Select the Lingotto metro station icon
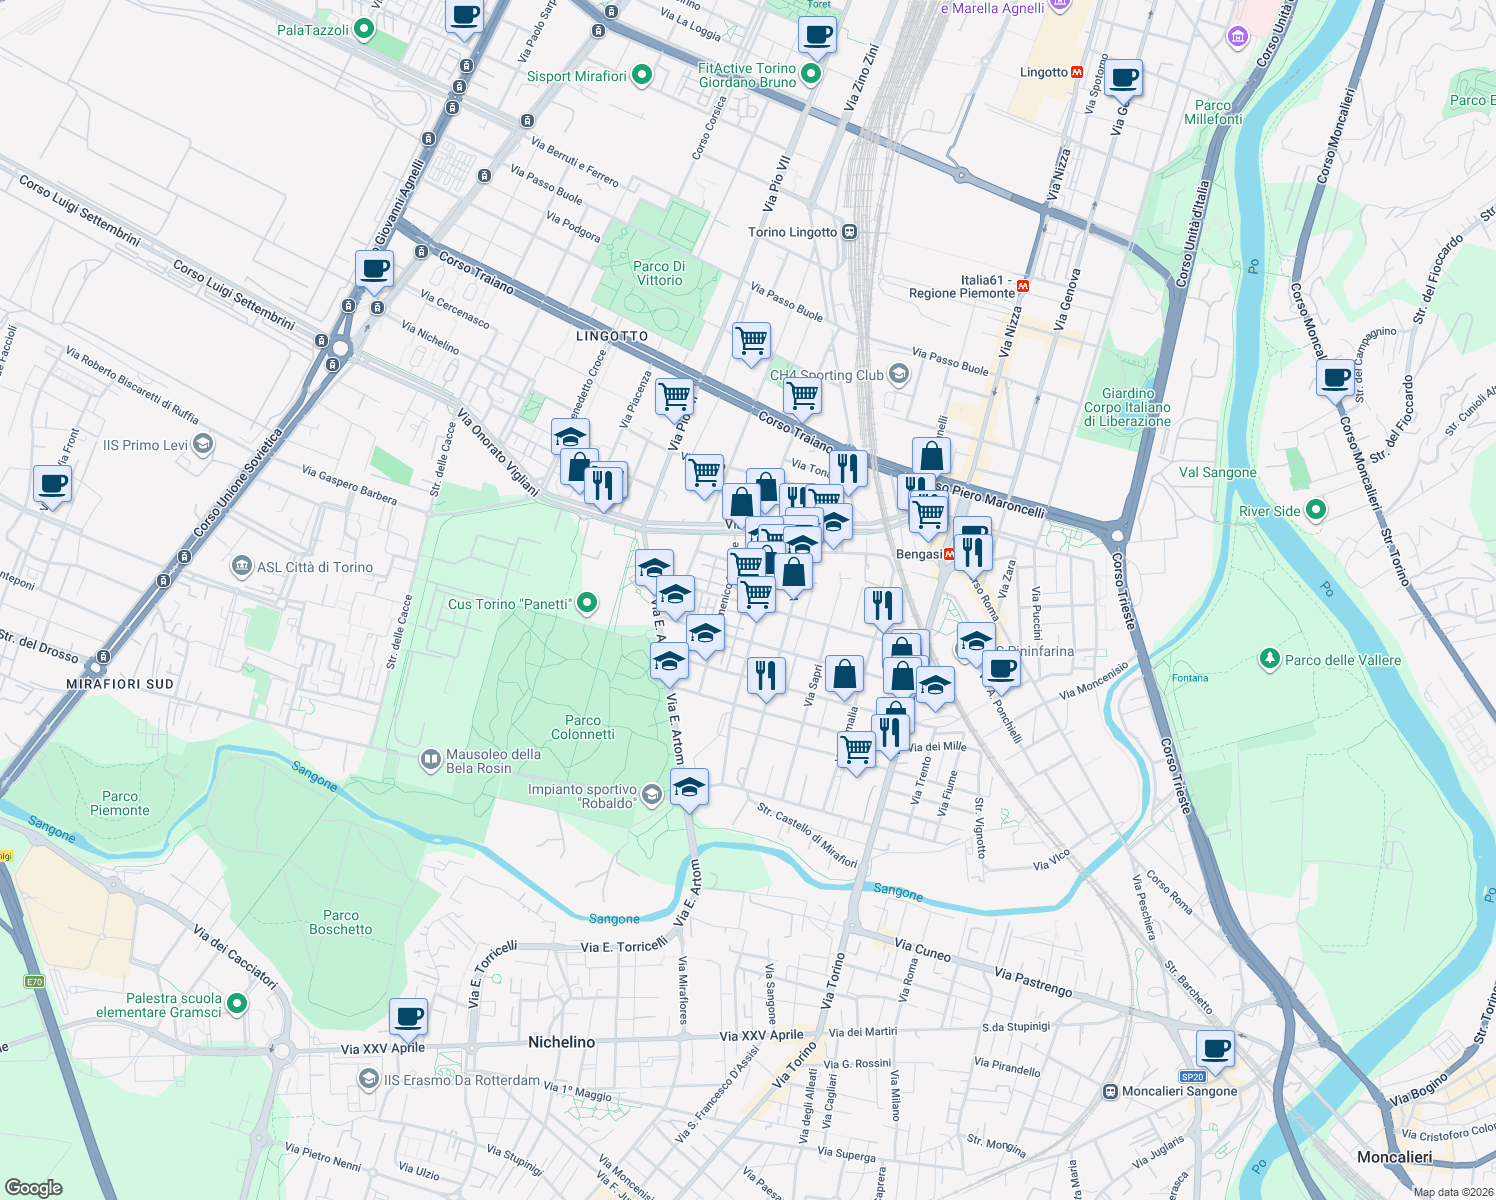The height and width of the screenshot is (1200, 1496). pyautogui.click(x=1075, y=72)
